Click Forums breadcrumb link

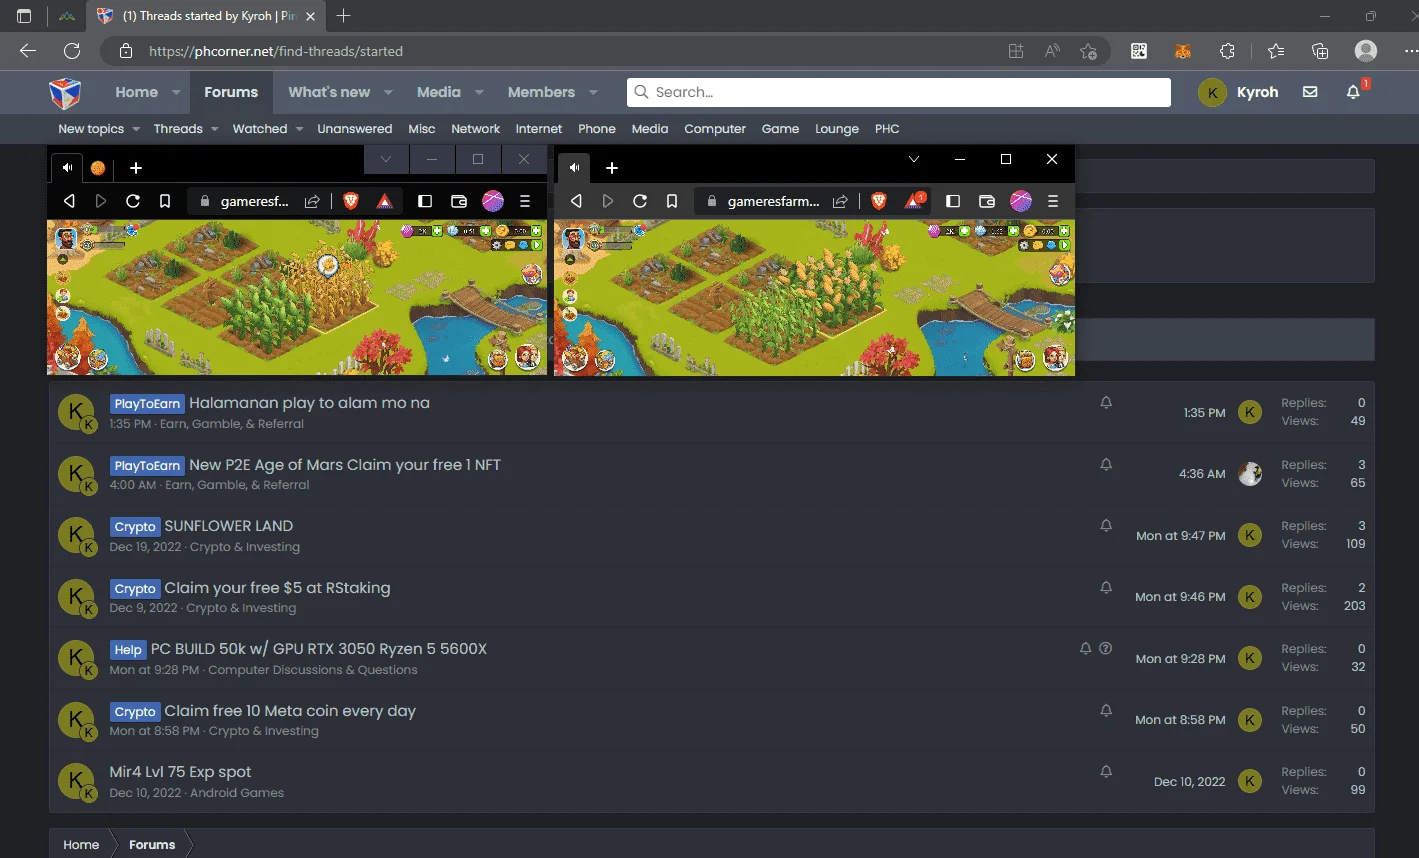tap(152, 845)
